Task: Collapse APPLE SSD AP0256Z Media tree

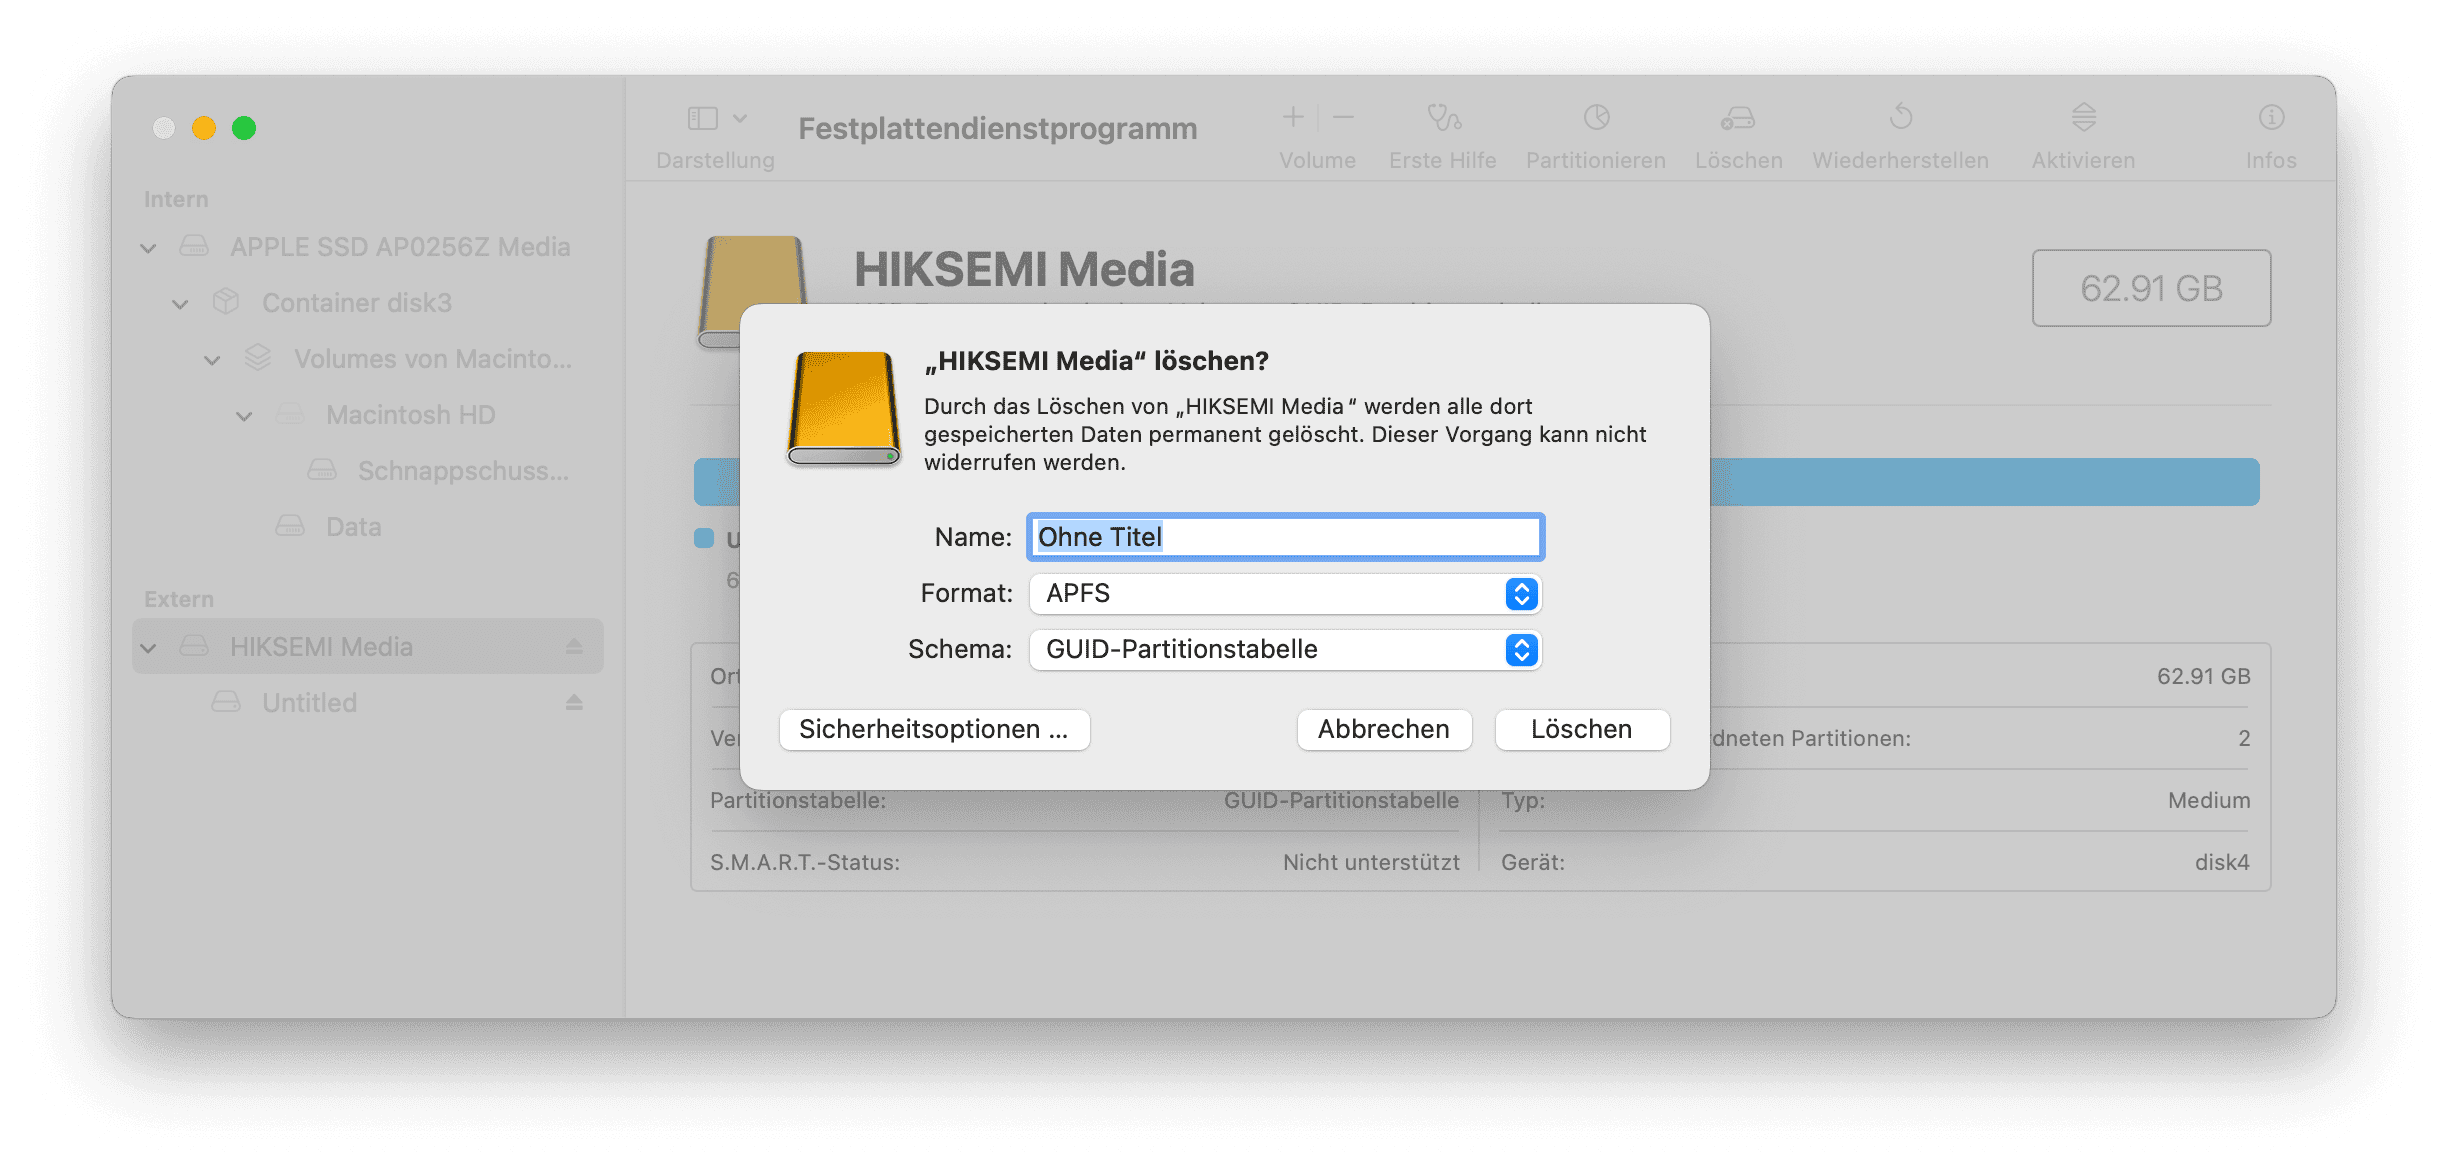Action: [148, 248]
